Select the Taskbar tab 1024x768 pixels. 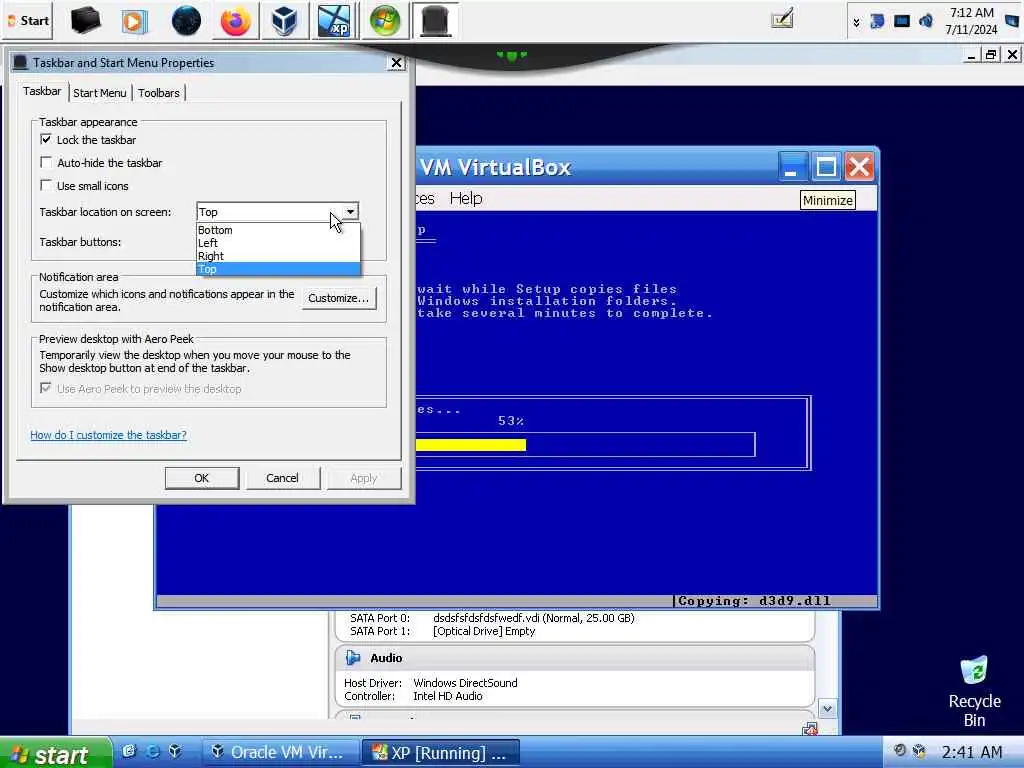click(x=42, y=91)
